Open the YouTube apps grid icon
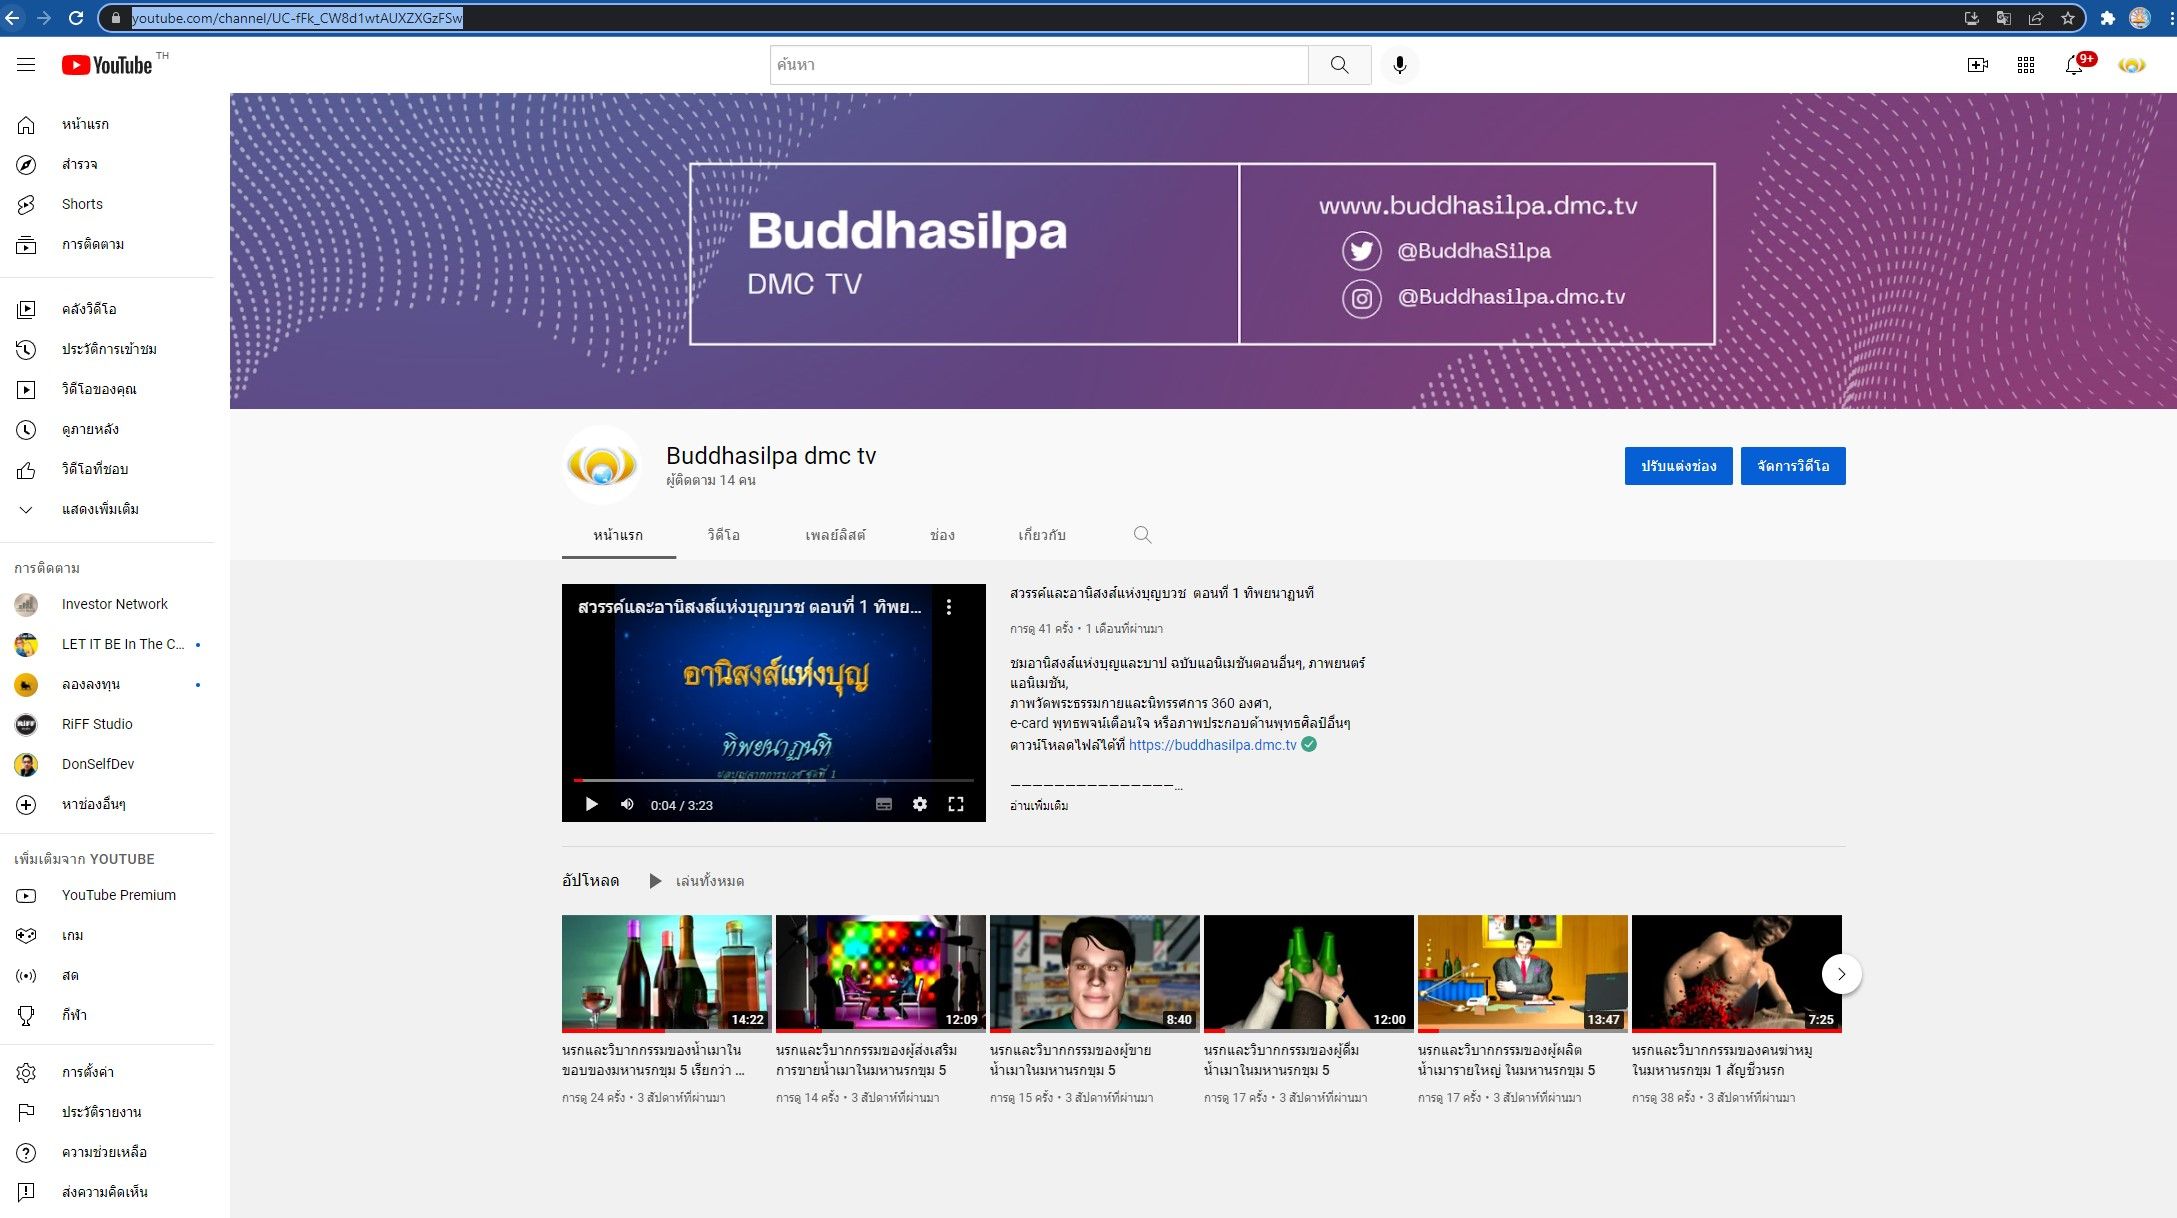 click(x=2026, y=65)
